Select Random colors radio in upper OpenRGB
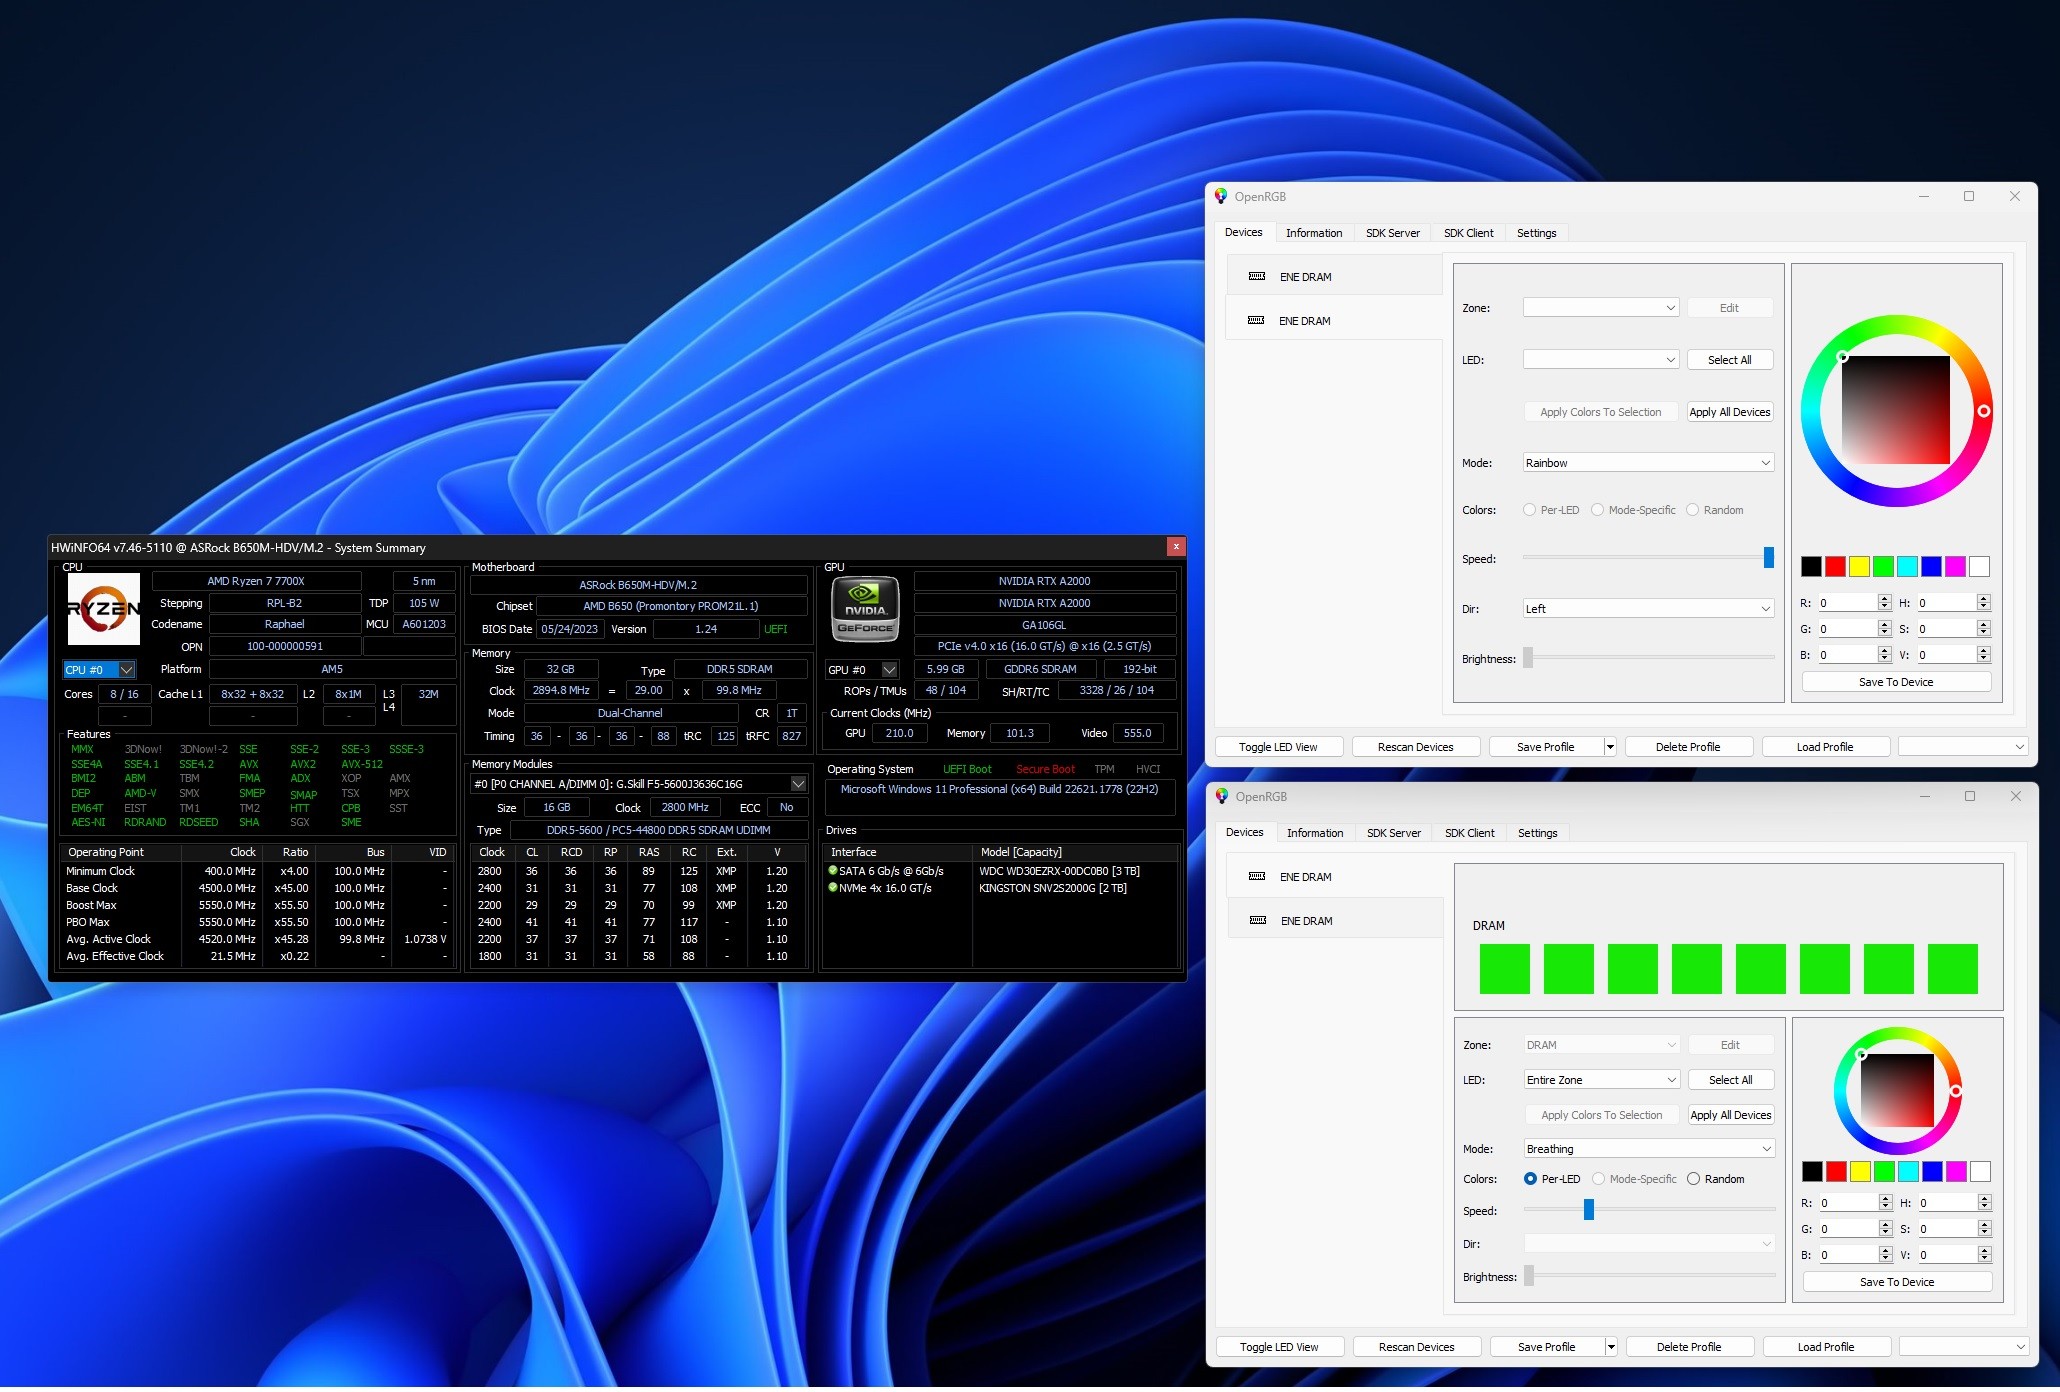 [1692, 510]
